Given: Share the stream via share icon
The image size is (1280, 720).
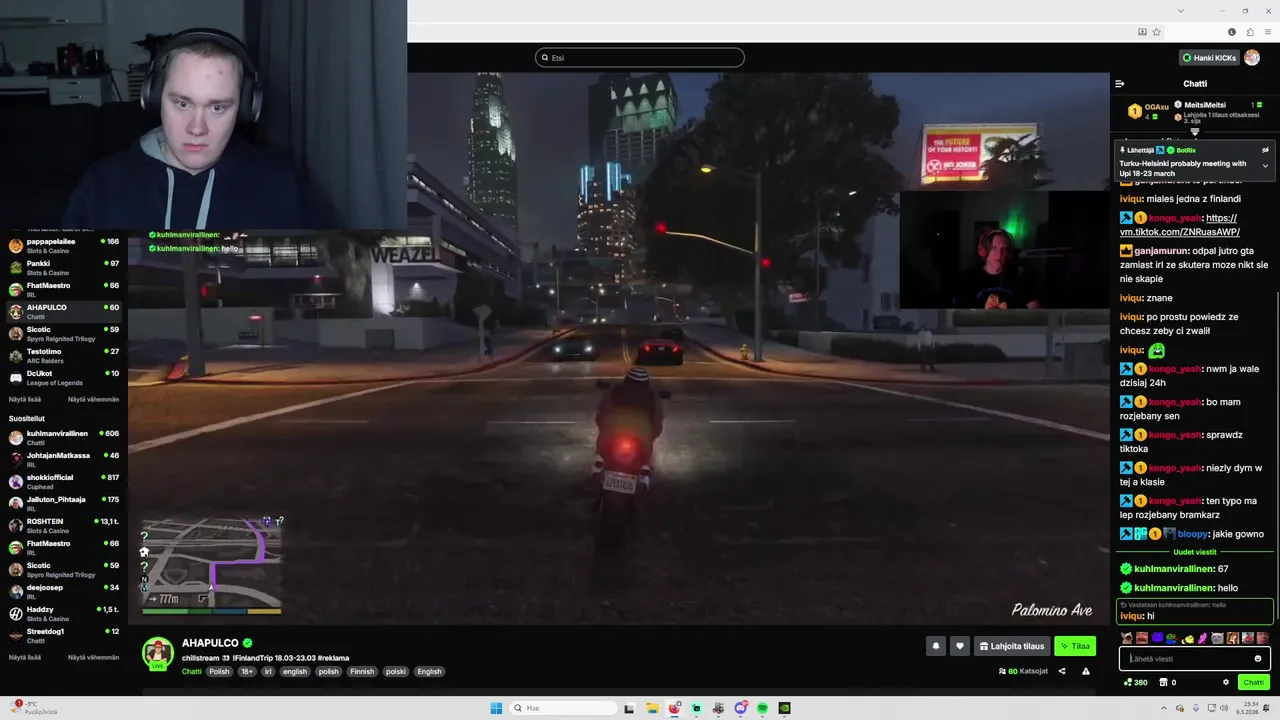Looking at the screenshot, I should (1062, 671).
